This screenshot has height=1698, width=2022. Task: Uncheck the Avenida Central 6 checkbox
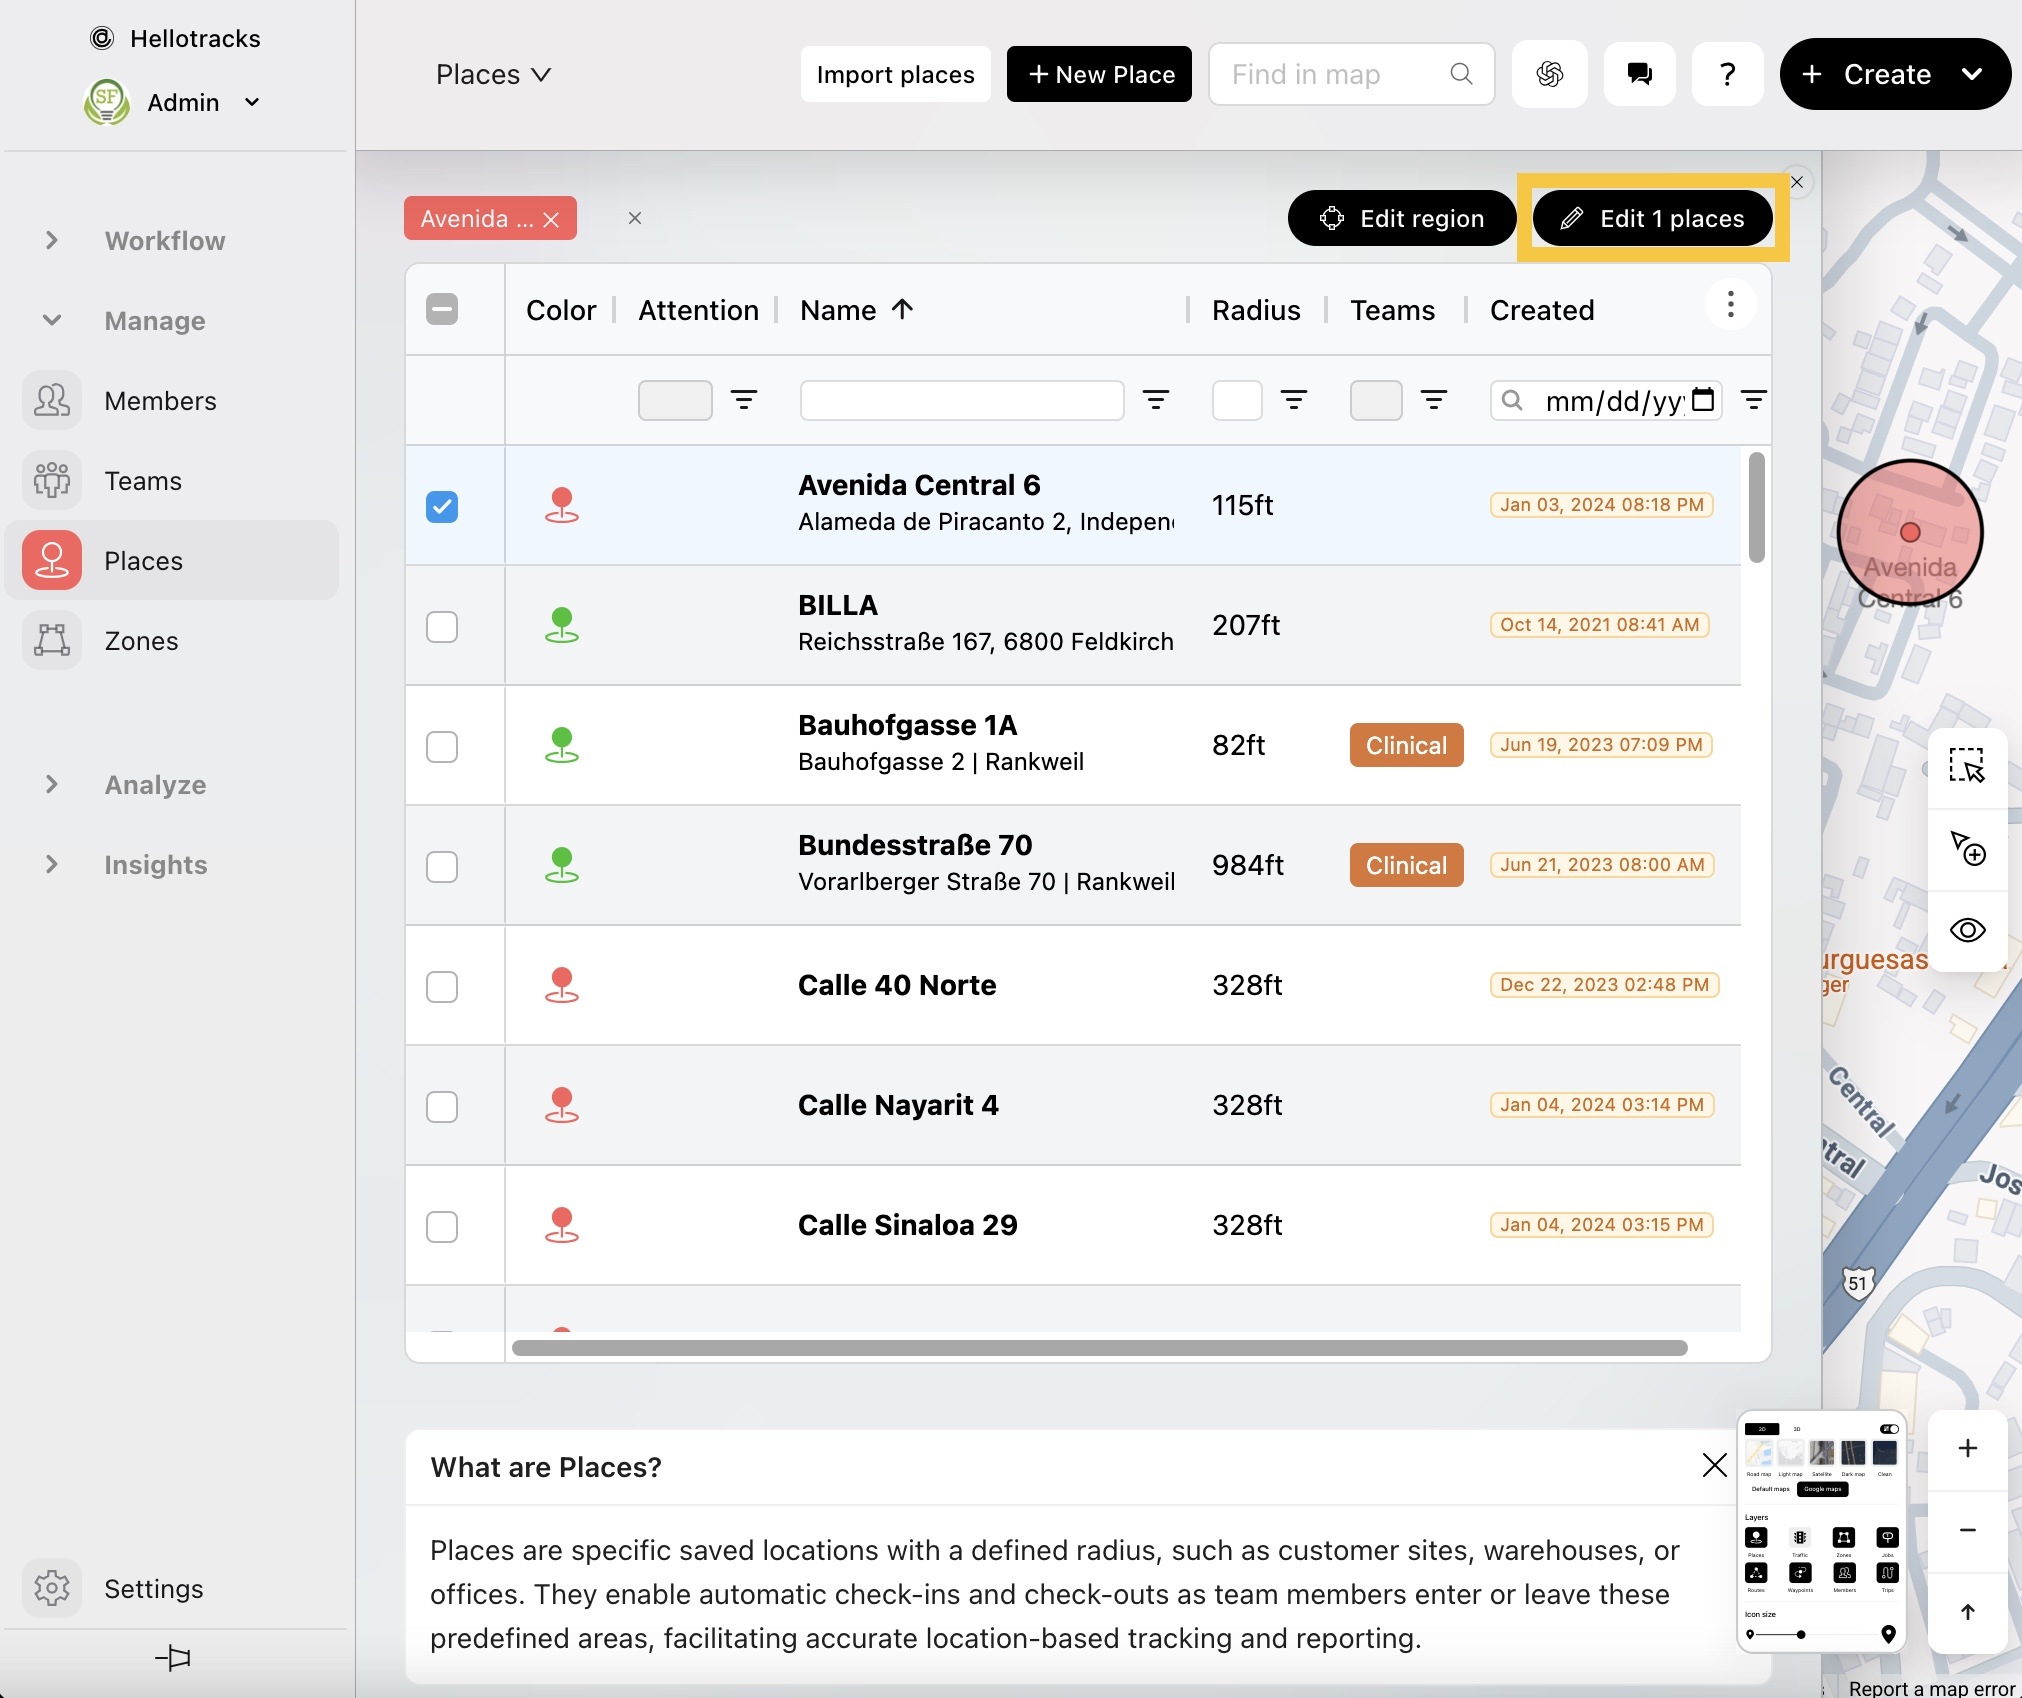(x=442, y=506)
